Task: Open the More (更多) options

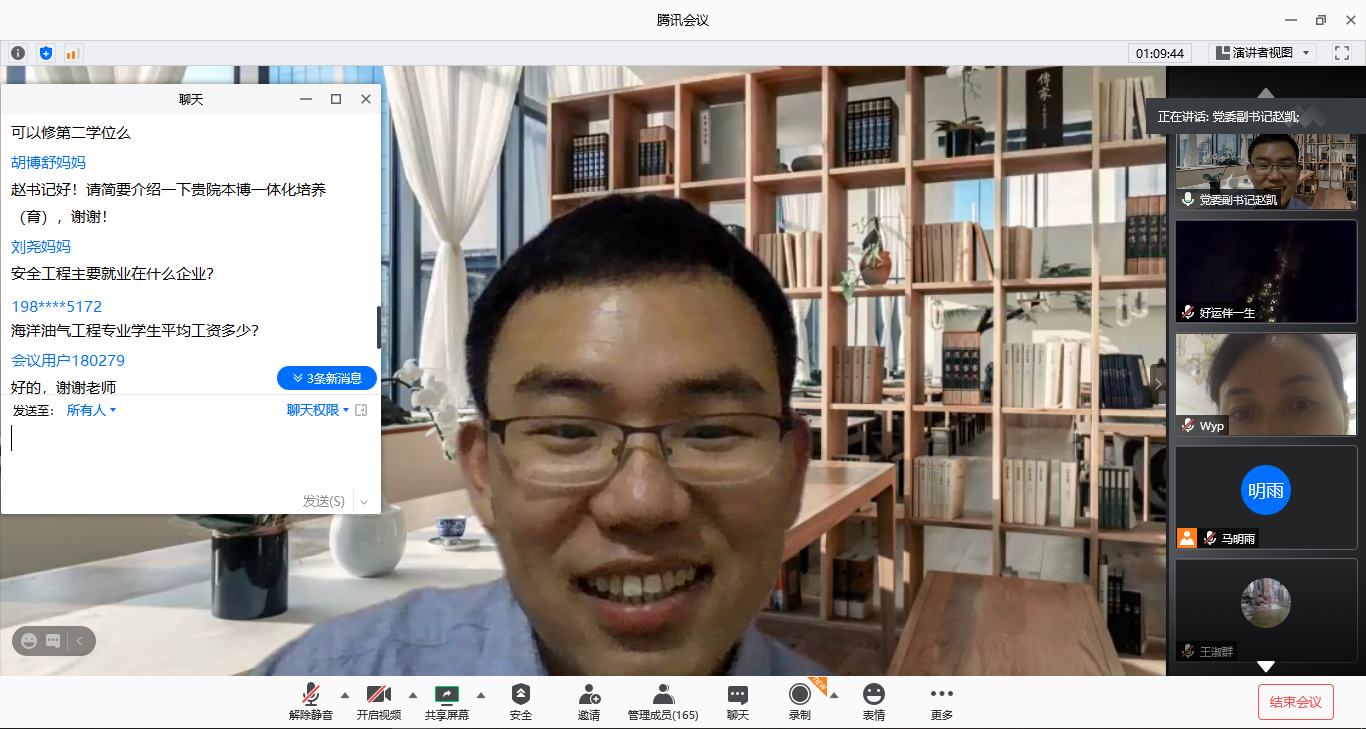Action: tap(941, 701)
